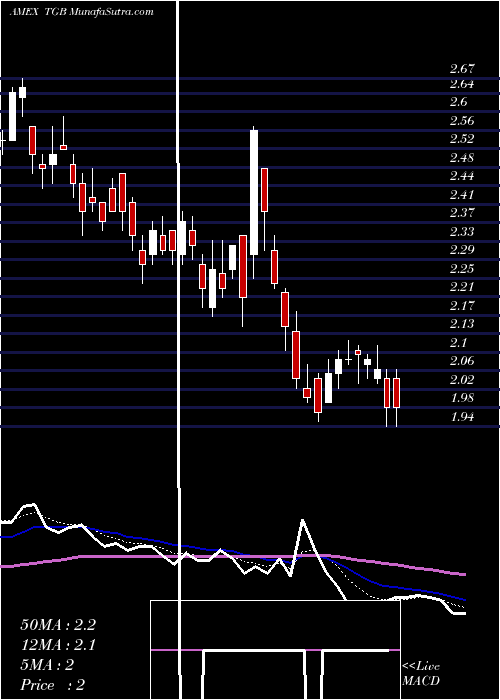Click the 2.52 price axis label
The width and height of the screenshot is (500, 700).
[462, 139]
